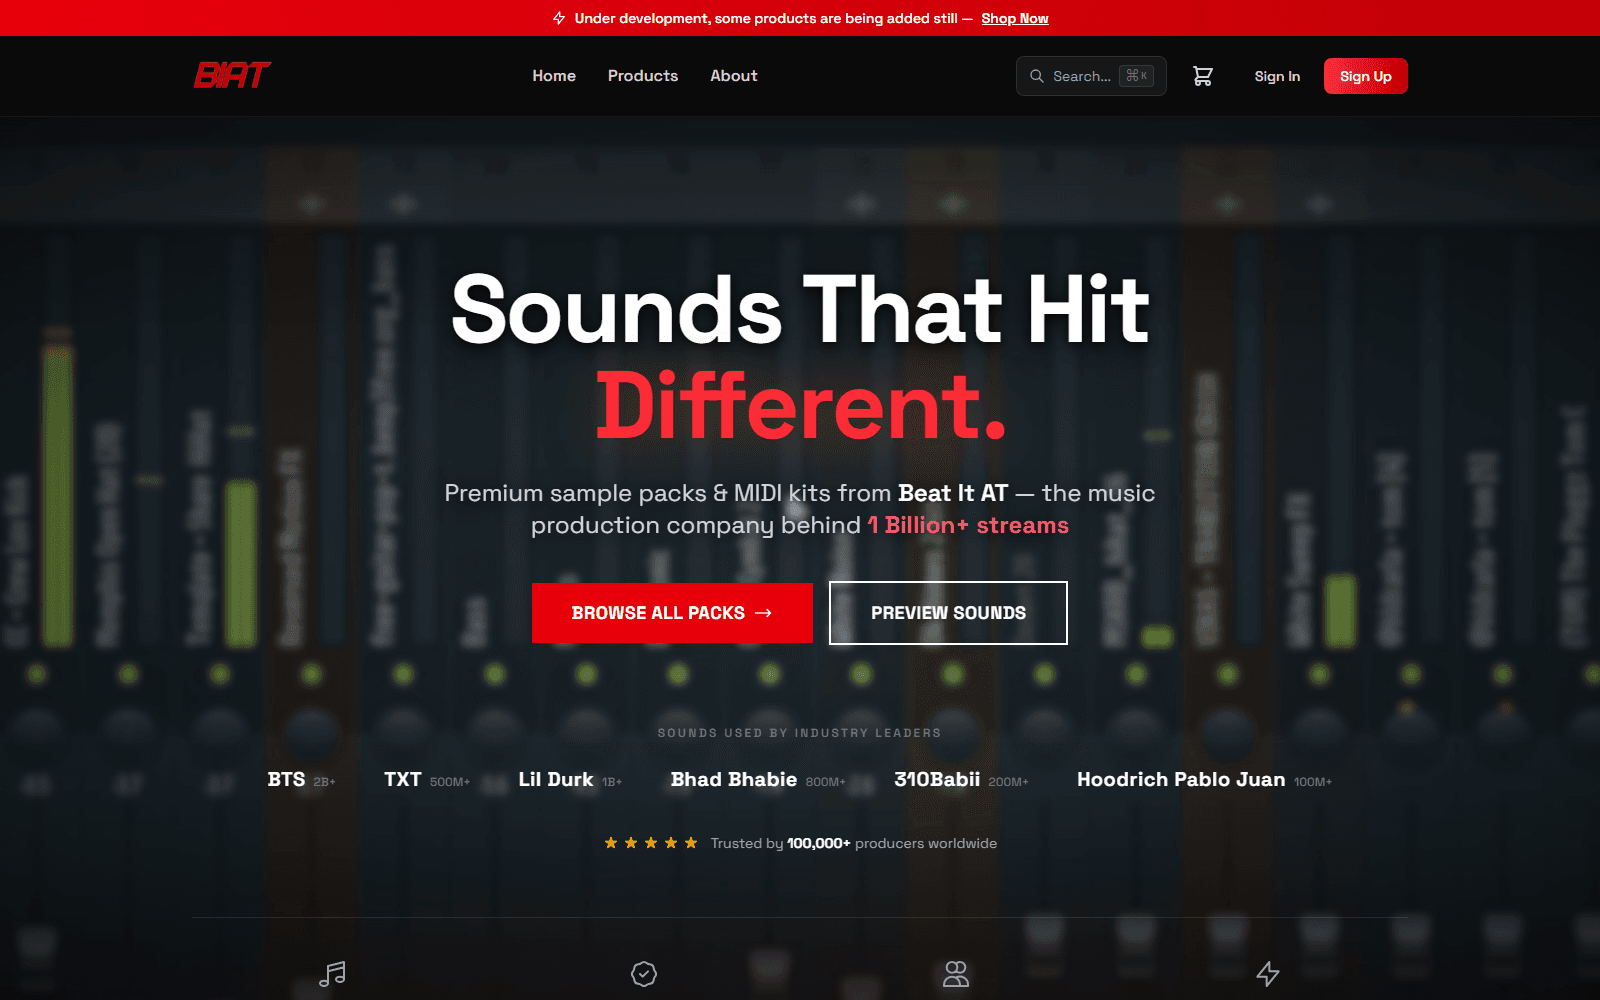The width and height of the screenshot is (1600, 1000).
Task: Click the 'Different.' red headline word
Action: pos(800,405)
